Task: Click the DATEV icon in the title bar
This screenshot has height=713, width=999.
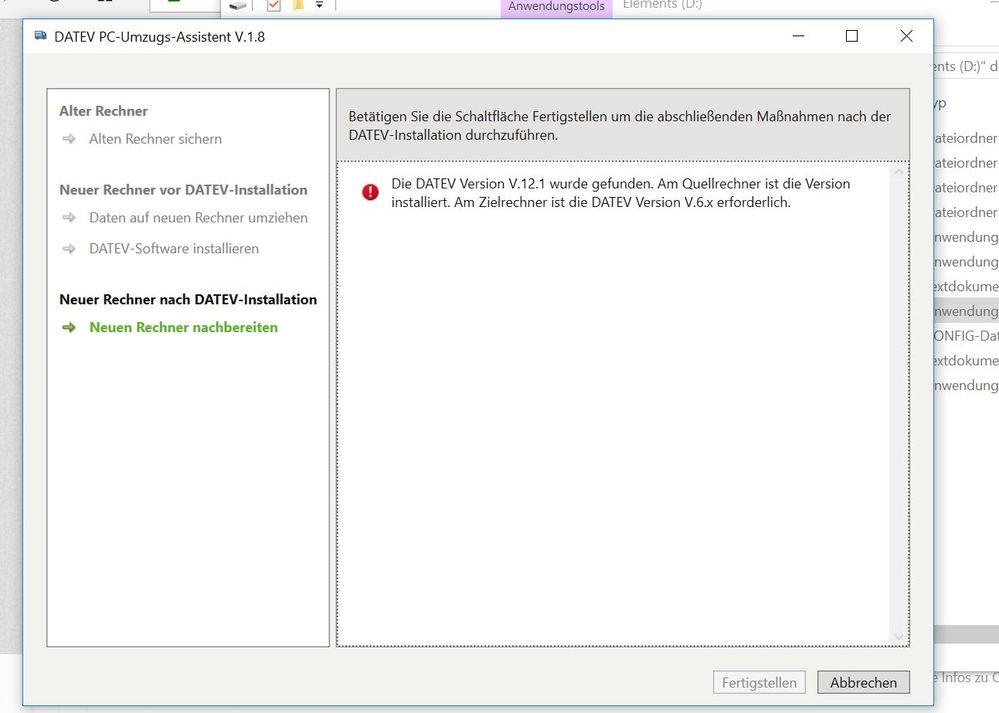Action: point(40,35)
